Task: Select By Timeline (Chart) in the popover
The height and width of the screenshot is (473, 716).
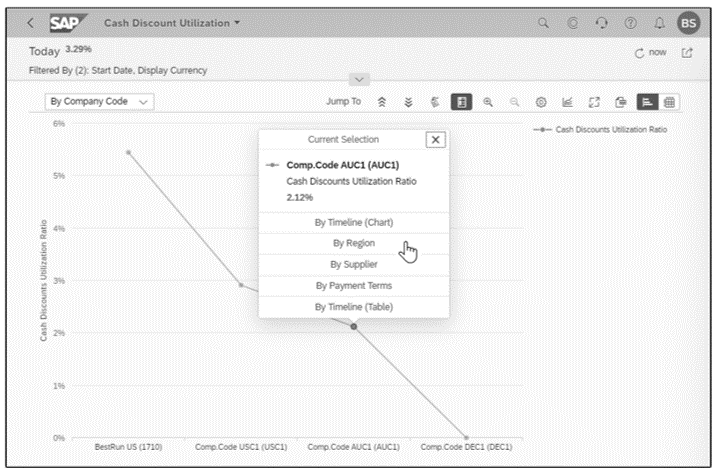Action: (354, 222)
